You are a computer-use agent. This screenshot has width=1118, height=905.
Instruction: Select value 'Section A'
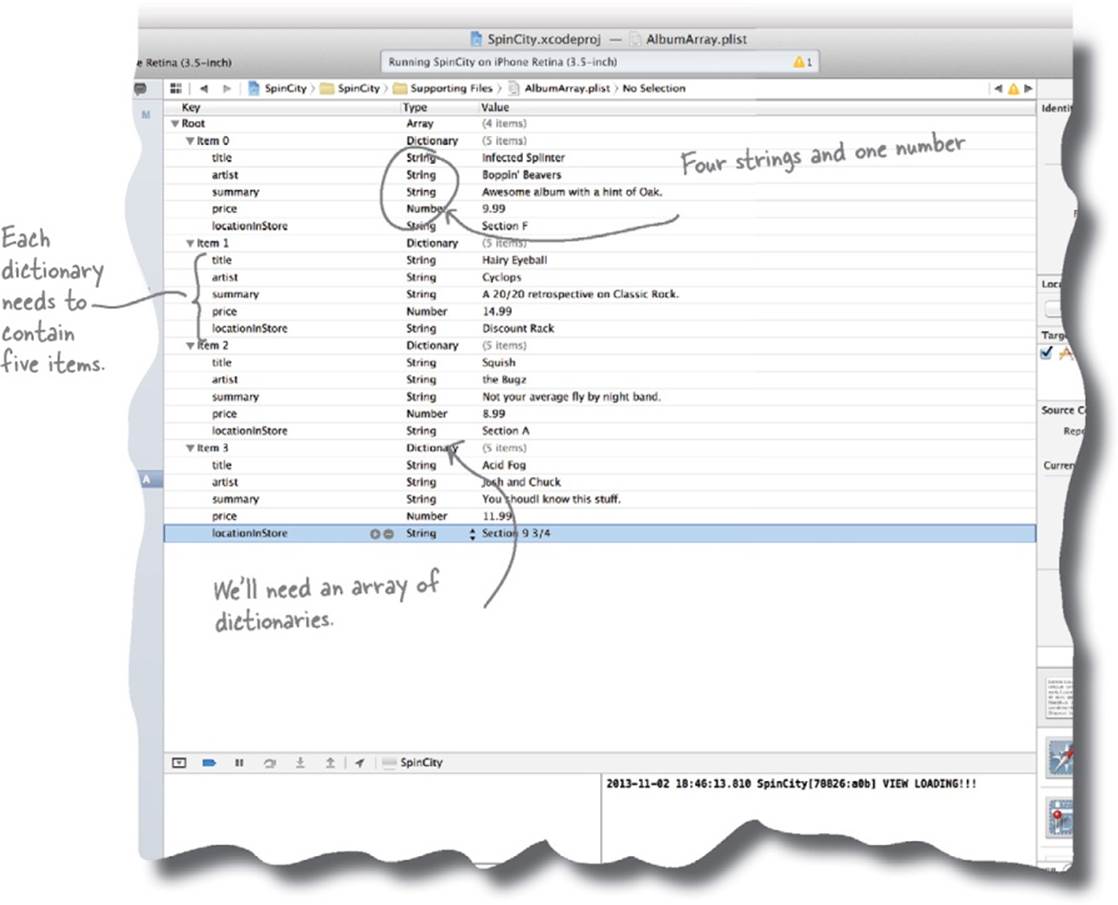click(x=506, y=431)
